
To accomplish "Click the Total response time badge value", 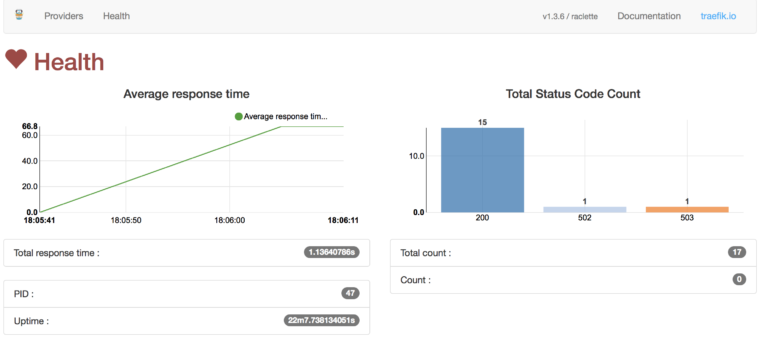I will tap(332, 253).
